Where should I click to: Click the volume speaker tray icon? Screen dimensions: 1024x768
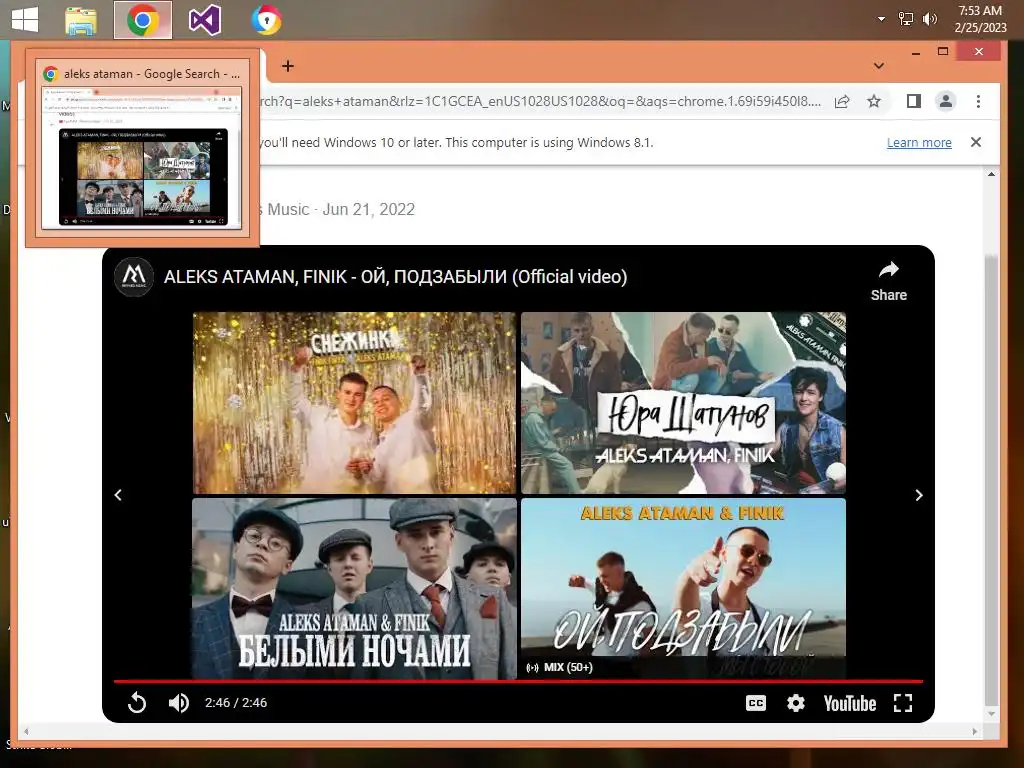pyautogui.click(x=929, y=19)
